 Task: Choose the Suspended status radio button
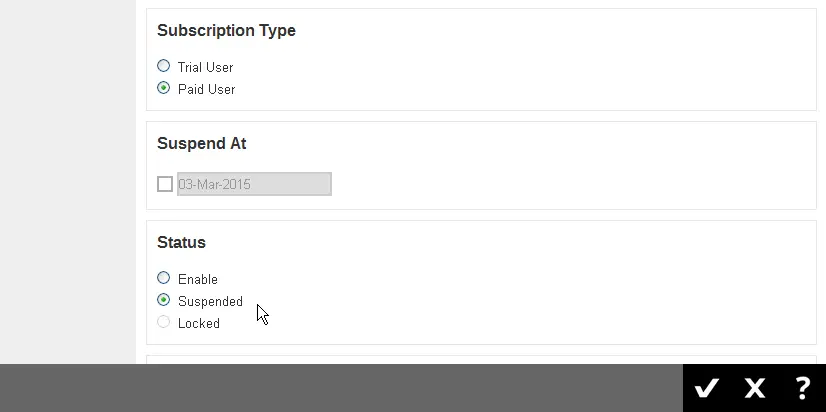(x=164, y=300)
